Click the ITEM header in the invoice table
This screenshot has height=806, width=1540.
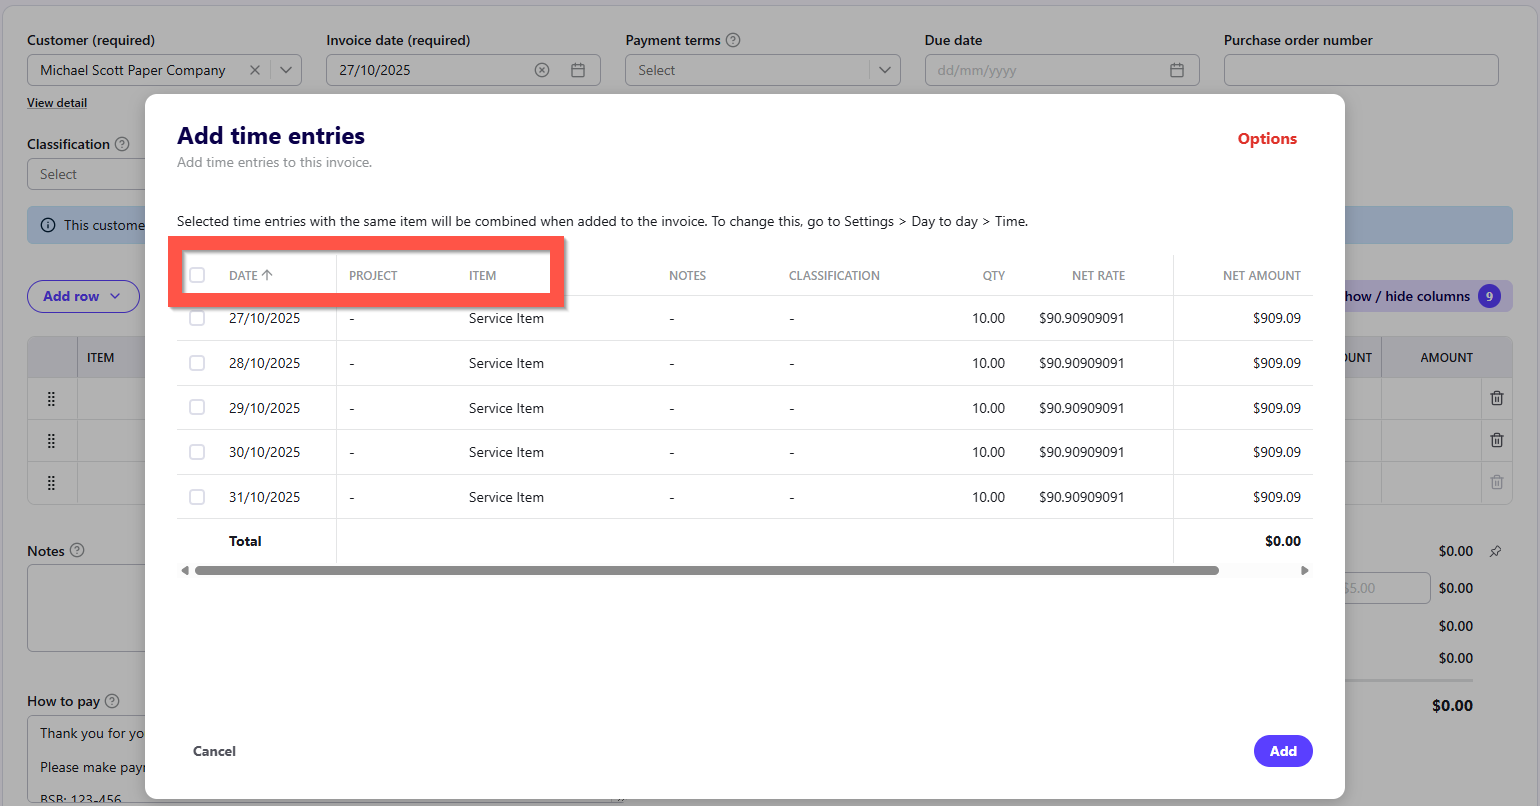(100, 357)
